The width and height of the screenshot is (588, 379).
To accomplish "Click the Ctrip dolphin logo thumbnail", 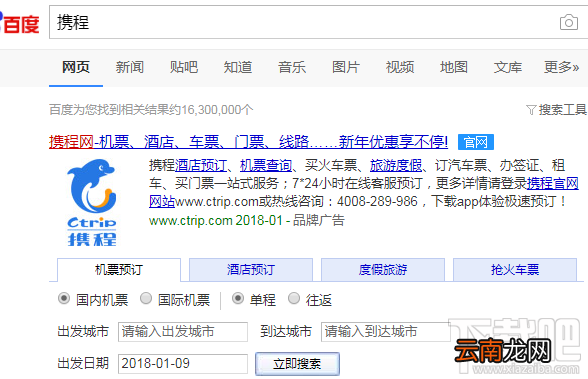I will click(92, 203).
